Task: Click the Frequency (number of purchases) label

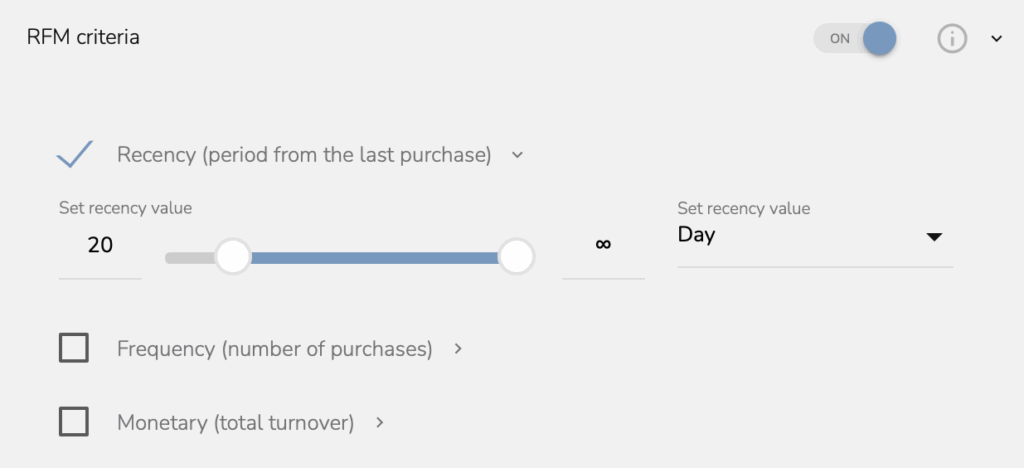Action: (275, 349)
